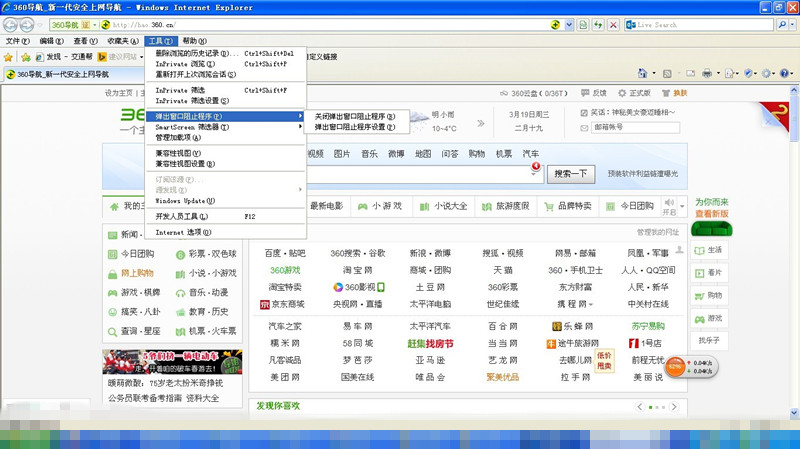
Task: Open 管理加载项 from Tools menu
Action: [225, 137]
